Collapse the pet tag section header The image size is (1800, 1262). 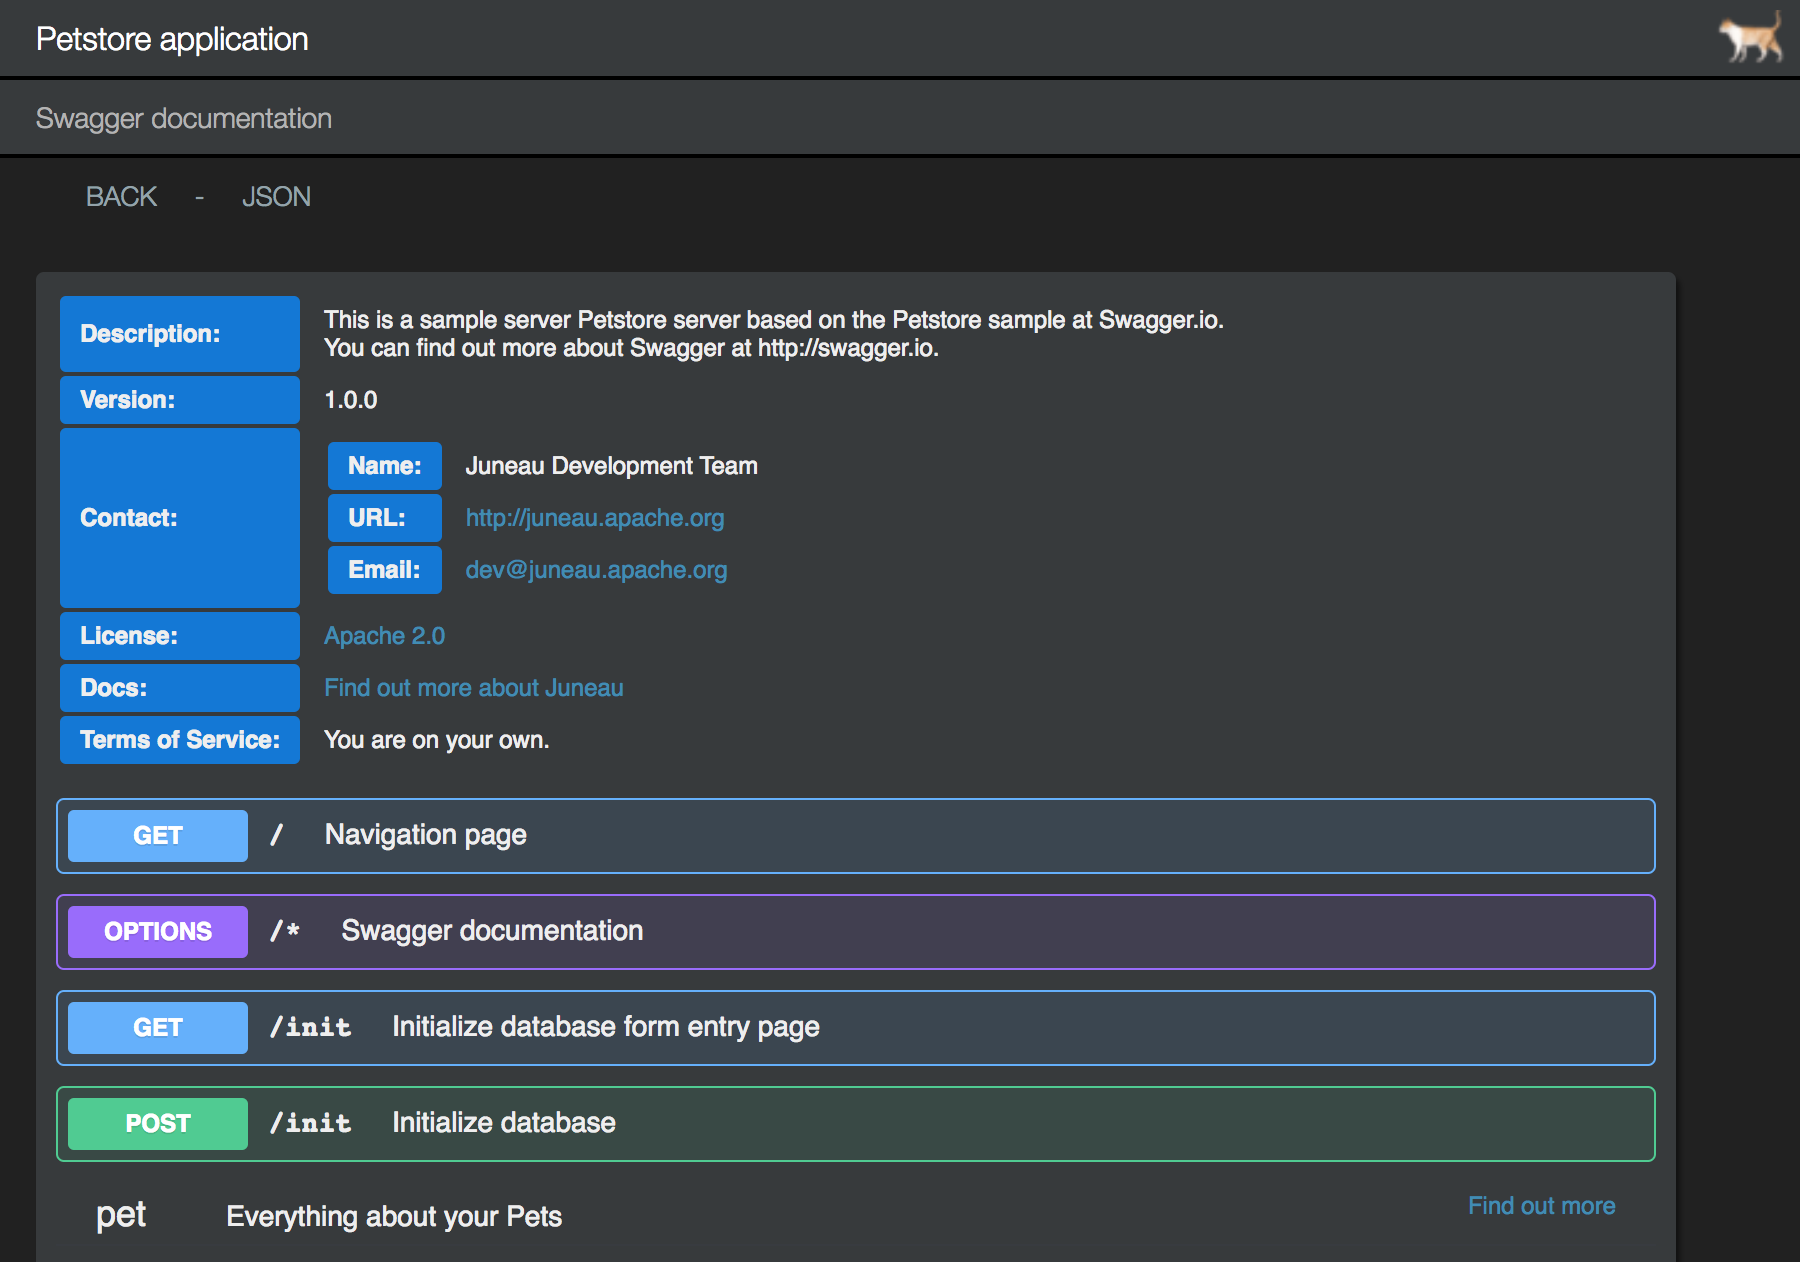click(x=121, y=1215)
